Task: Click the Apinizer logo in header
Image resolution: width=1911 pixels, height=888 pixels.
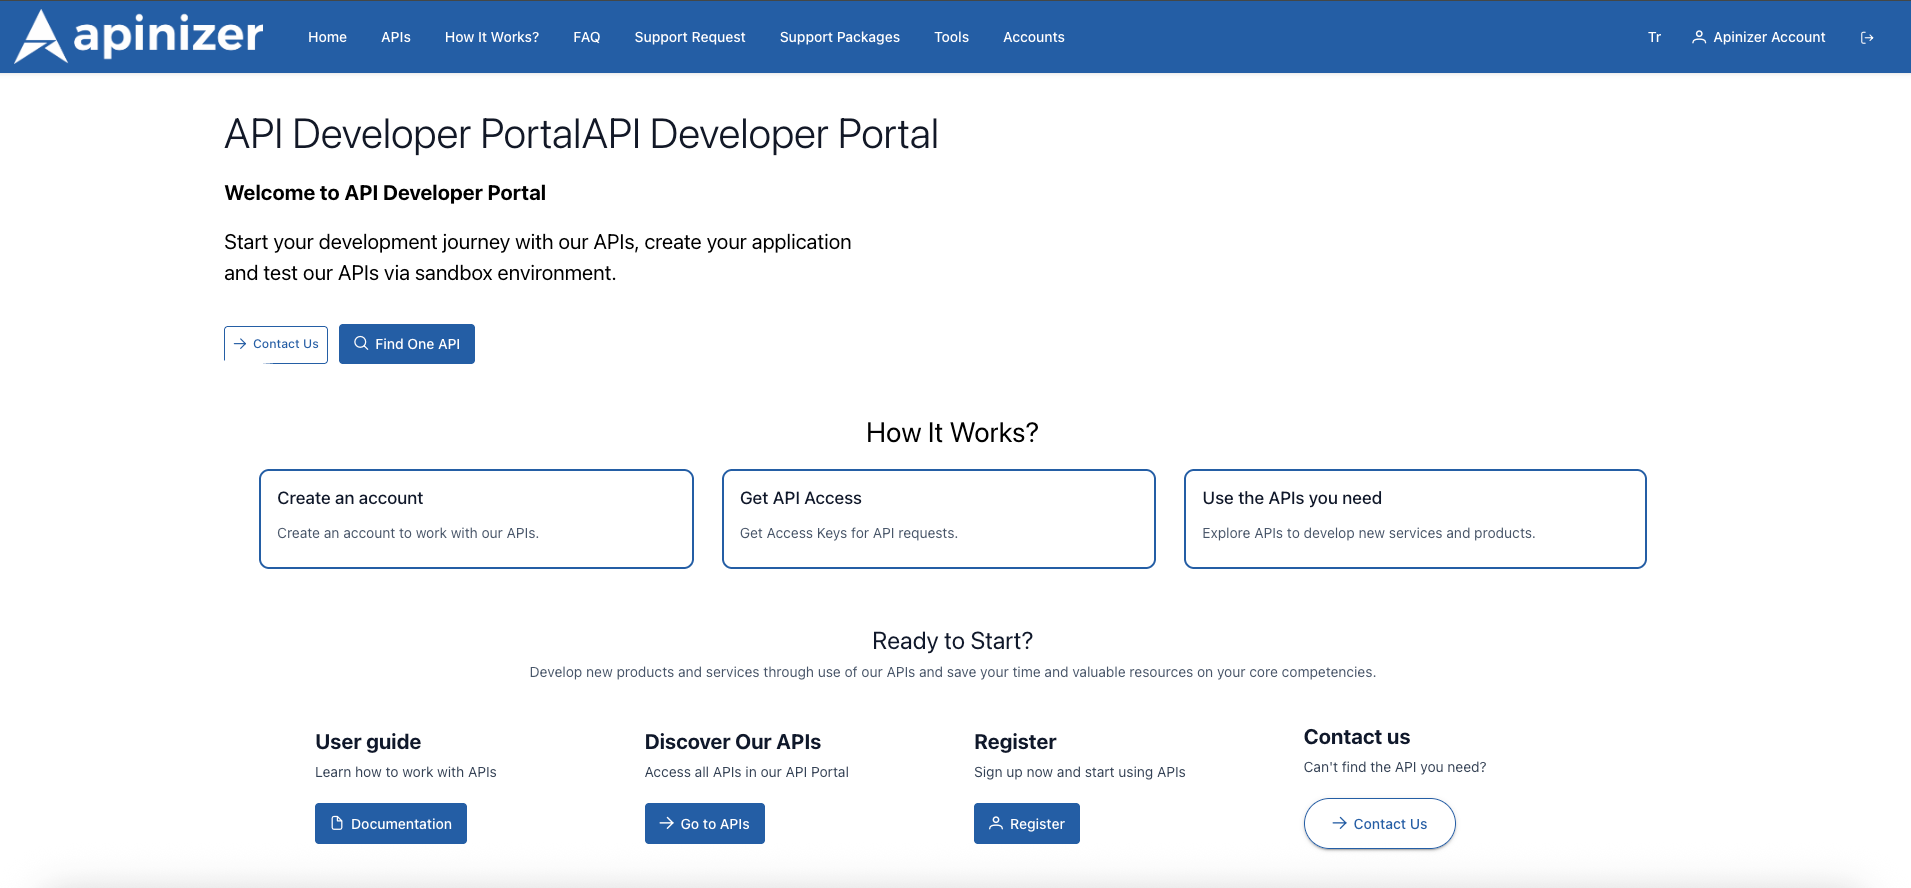Action: 140,37
